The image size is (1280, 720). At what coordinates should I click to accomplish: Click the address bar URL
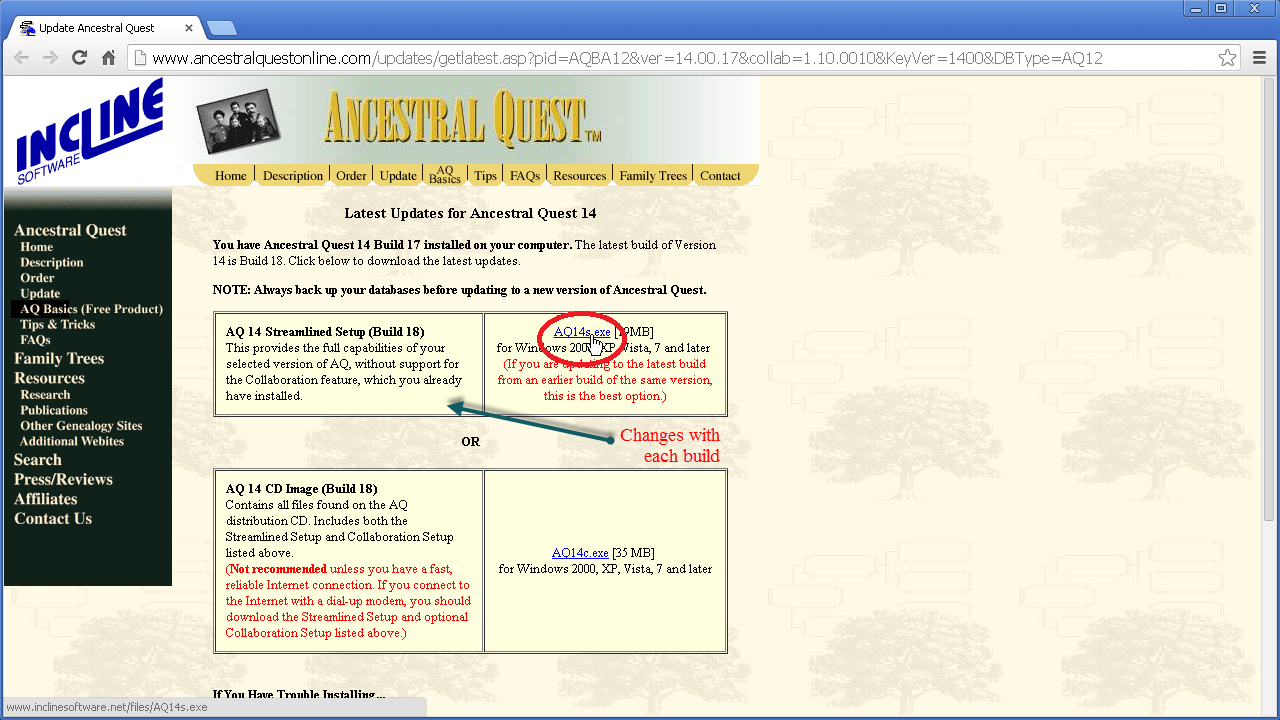click(x=627, y=58)
